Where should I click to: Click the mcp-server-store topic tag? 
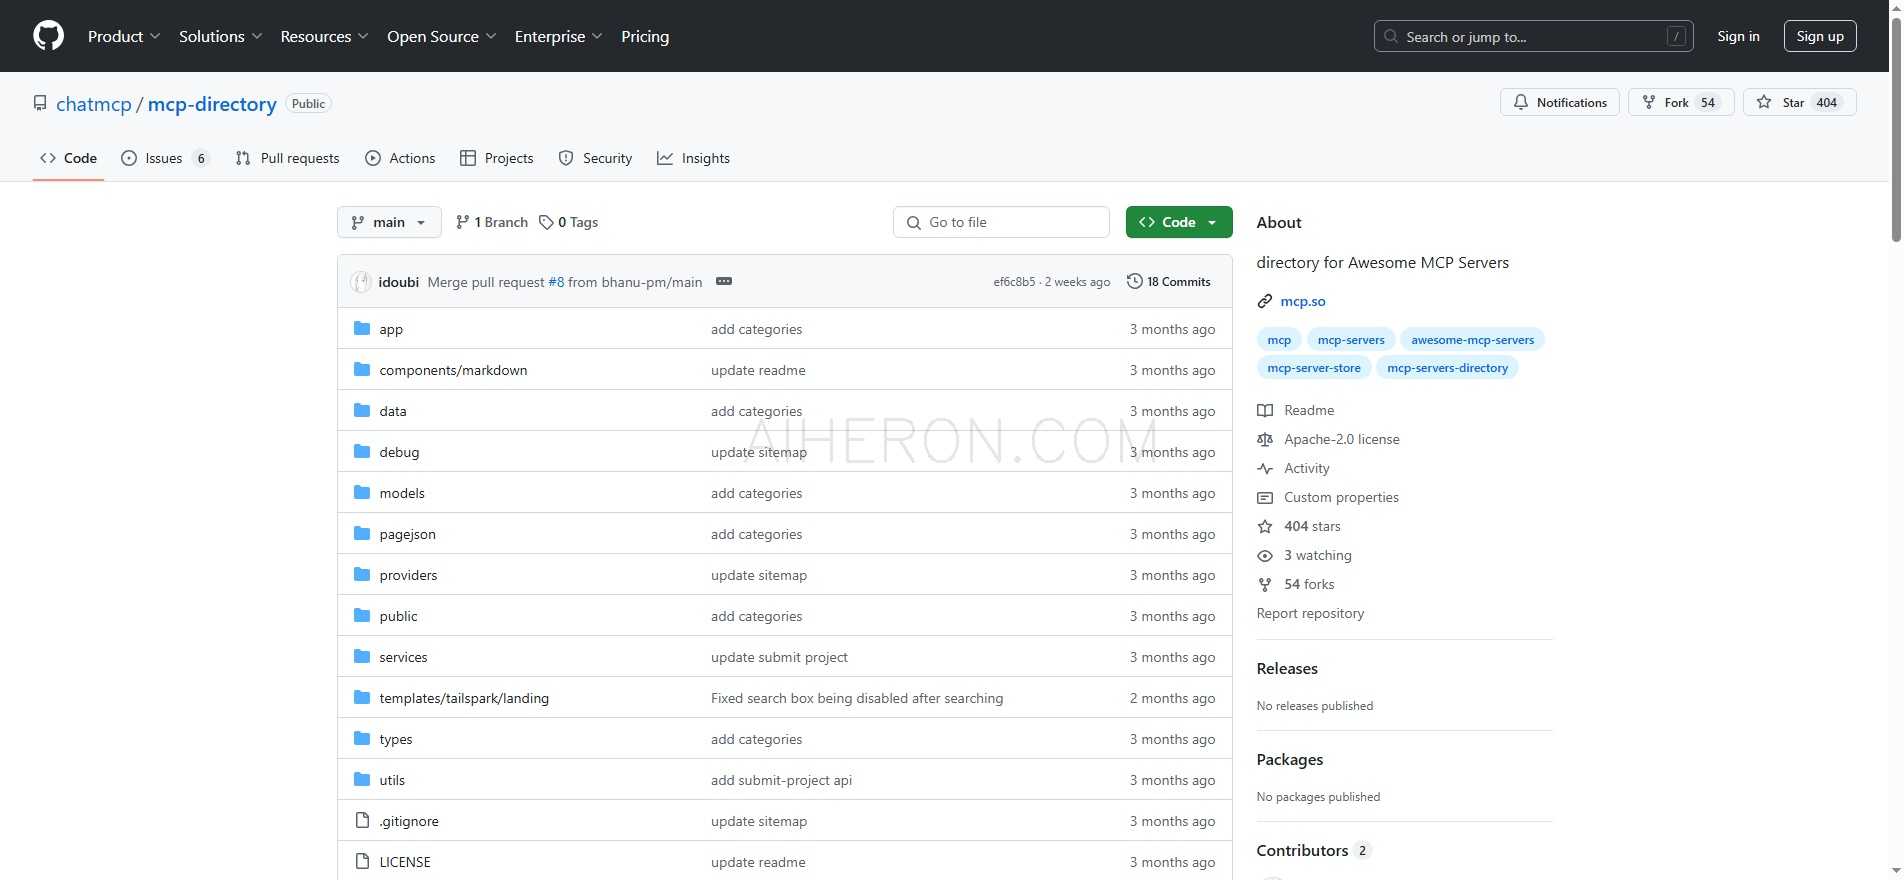pos(1314,368)
